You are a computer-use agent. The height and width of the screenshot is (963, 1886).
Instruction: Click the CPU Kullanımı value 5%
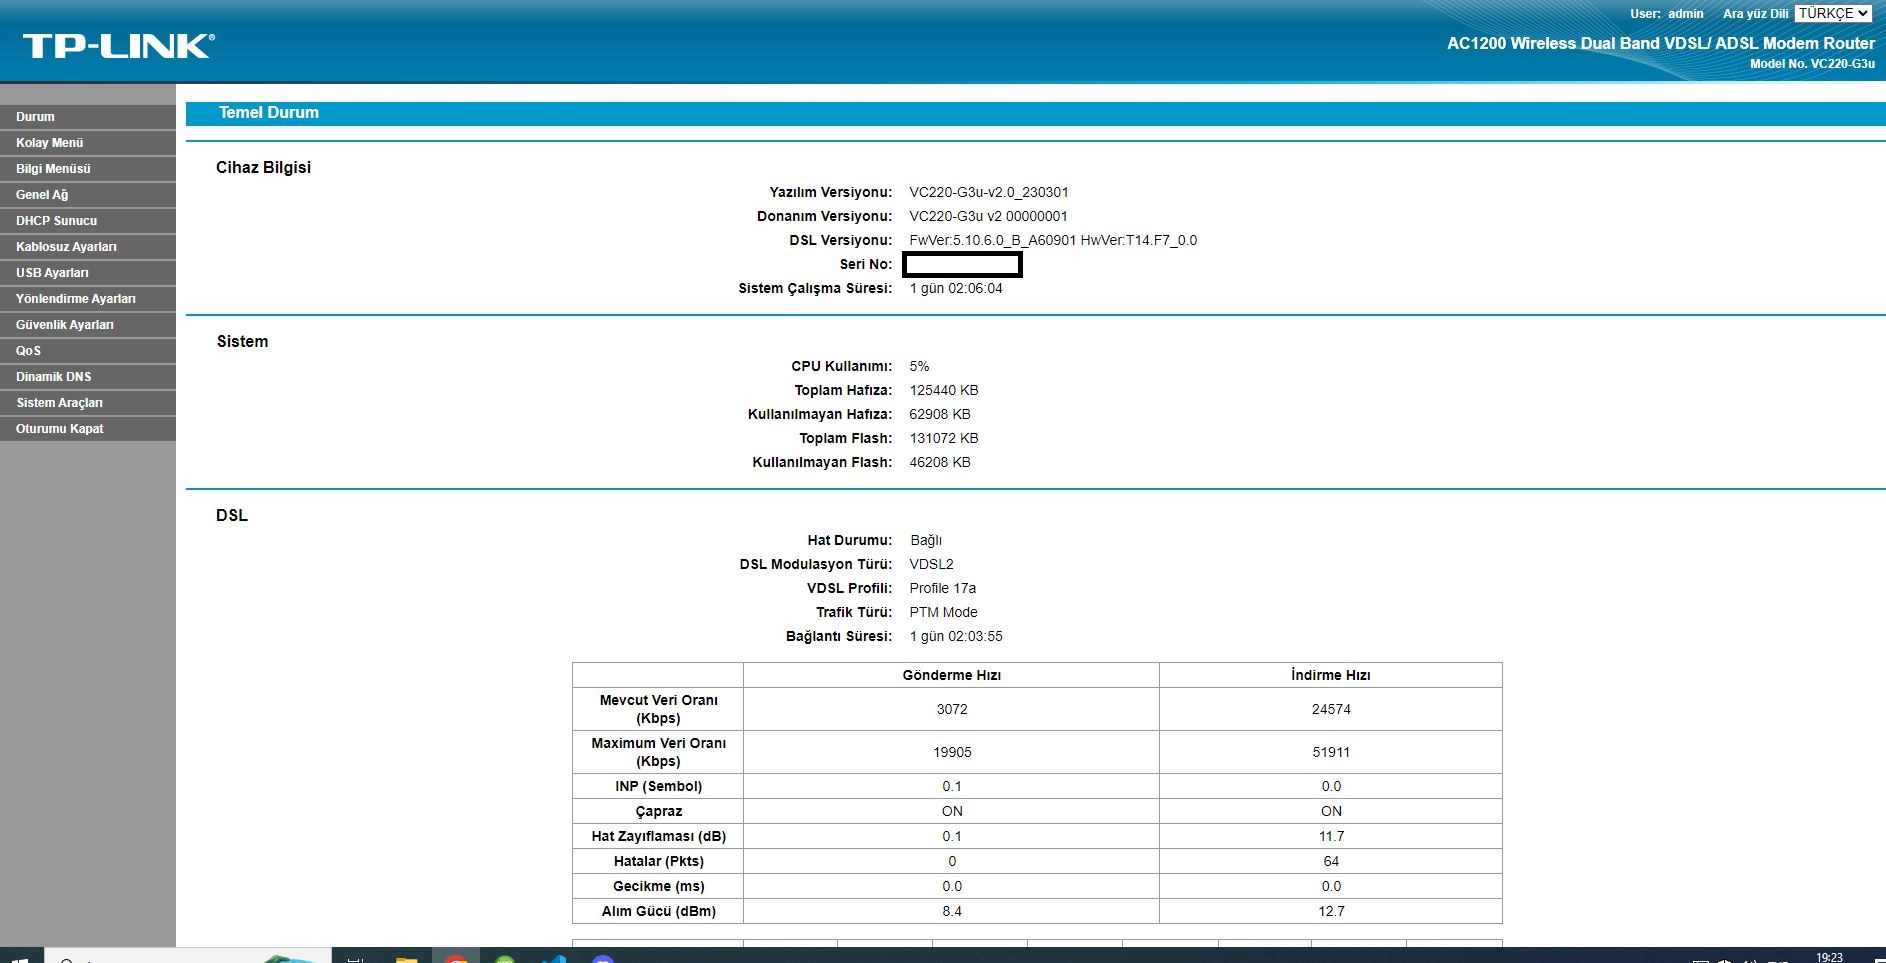[x=919, y=366]
